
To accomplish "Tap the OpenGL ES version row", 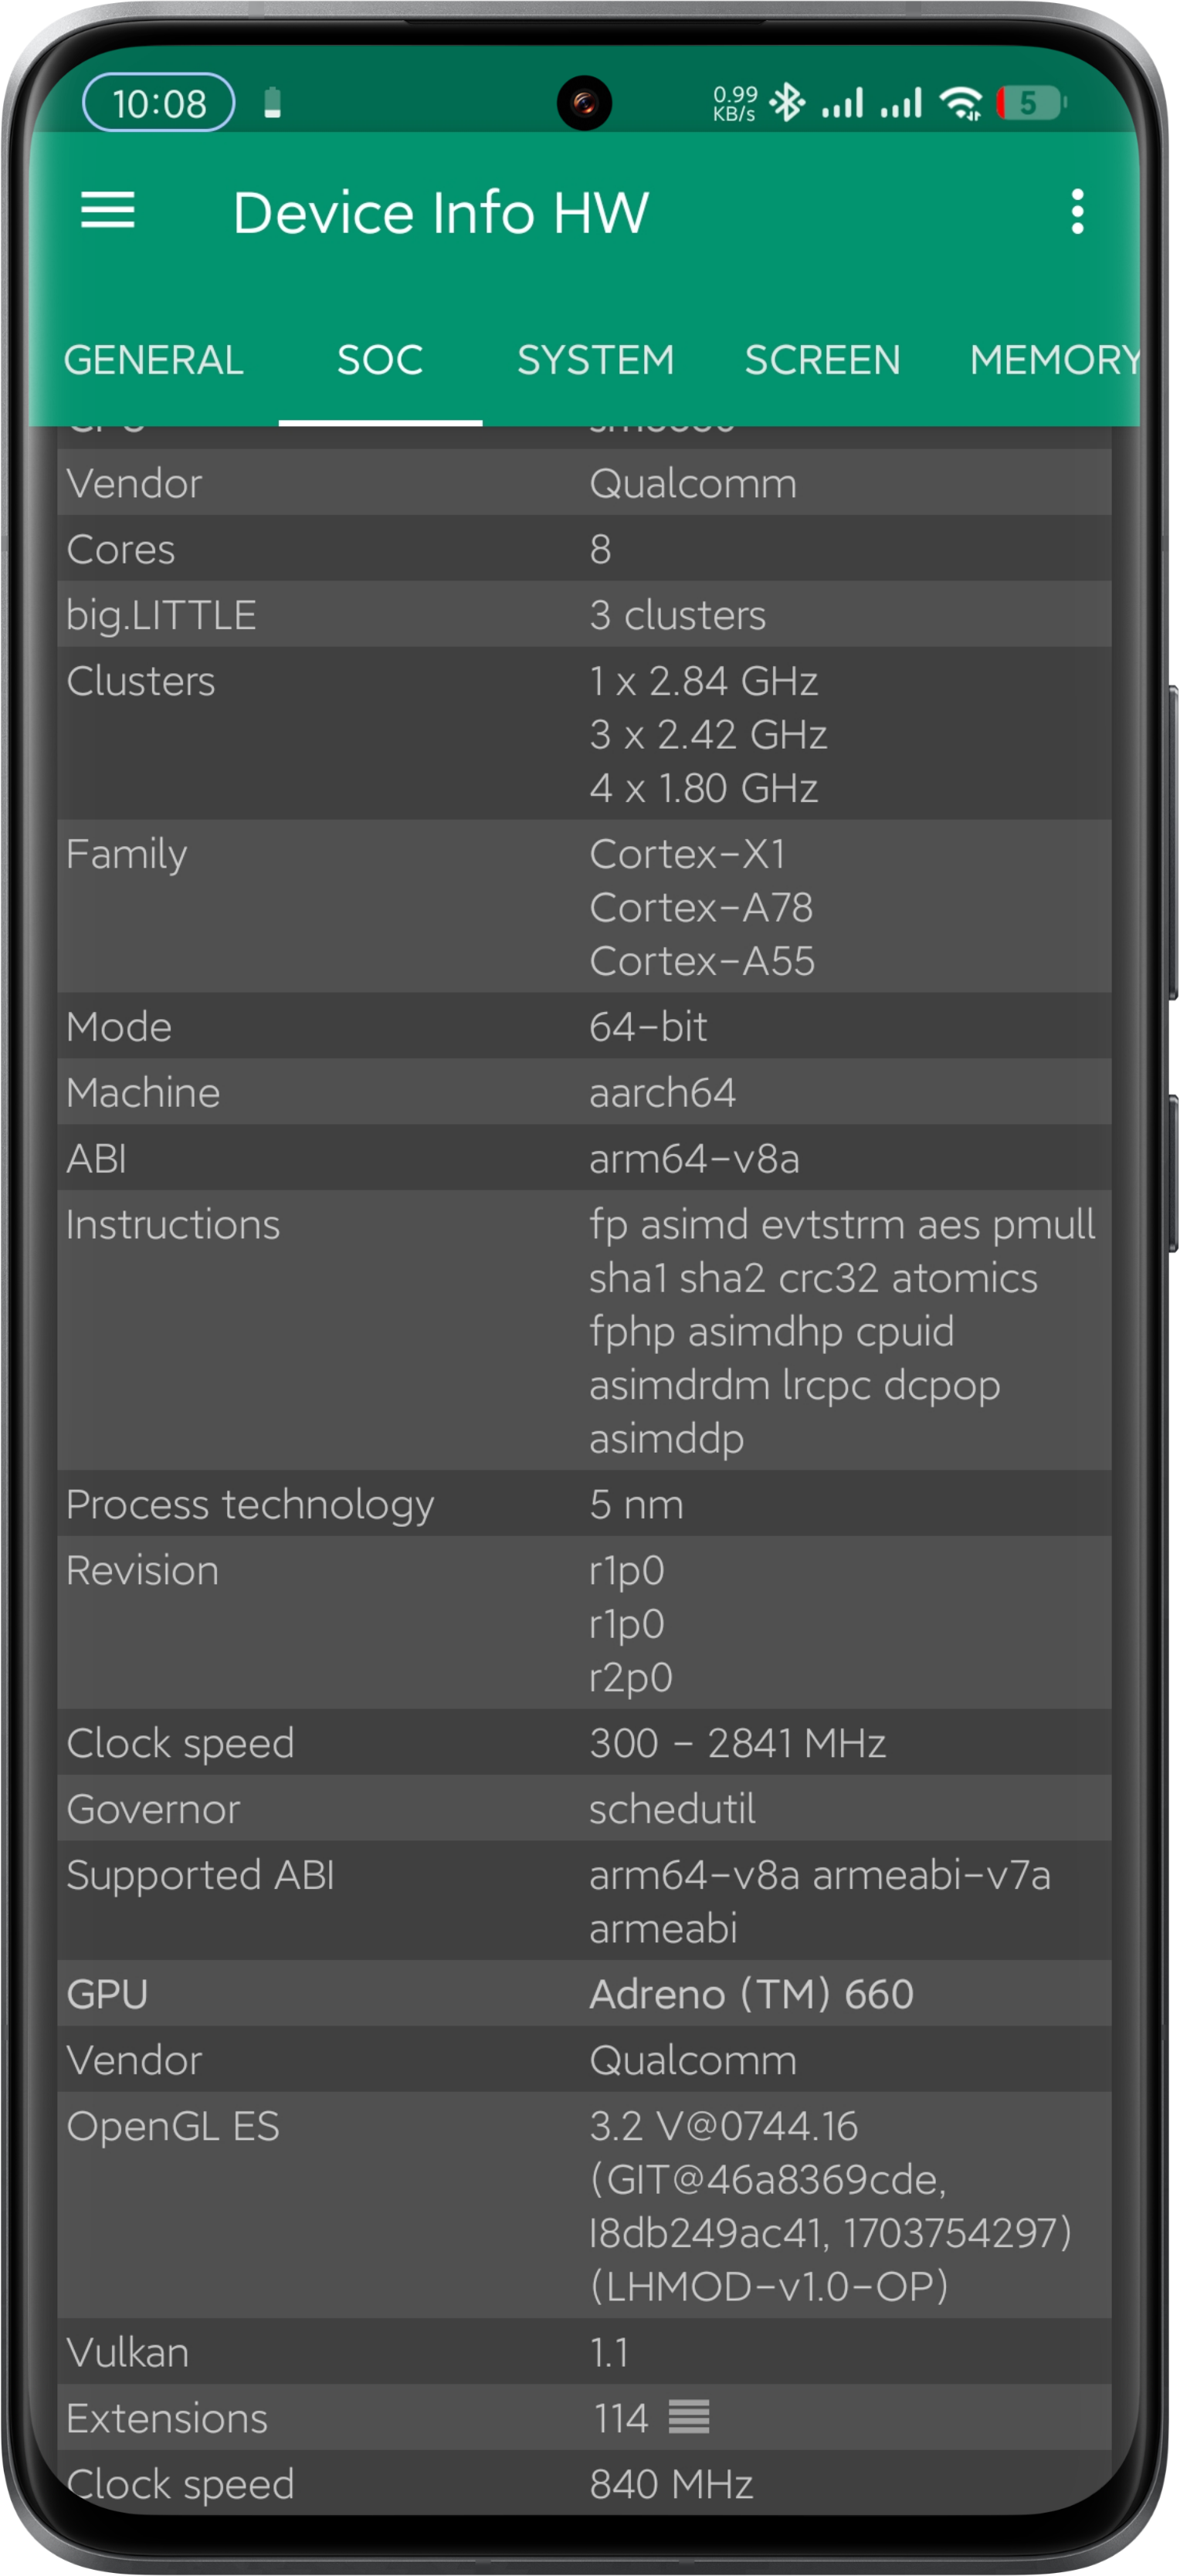I will 584,2205.
